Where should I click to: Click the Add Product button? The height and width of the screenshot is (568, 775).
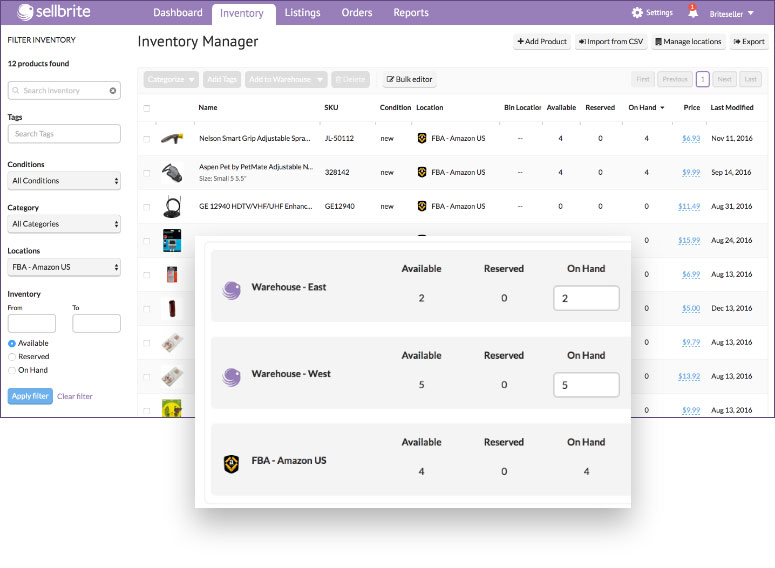(542, 42)
